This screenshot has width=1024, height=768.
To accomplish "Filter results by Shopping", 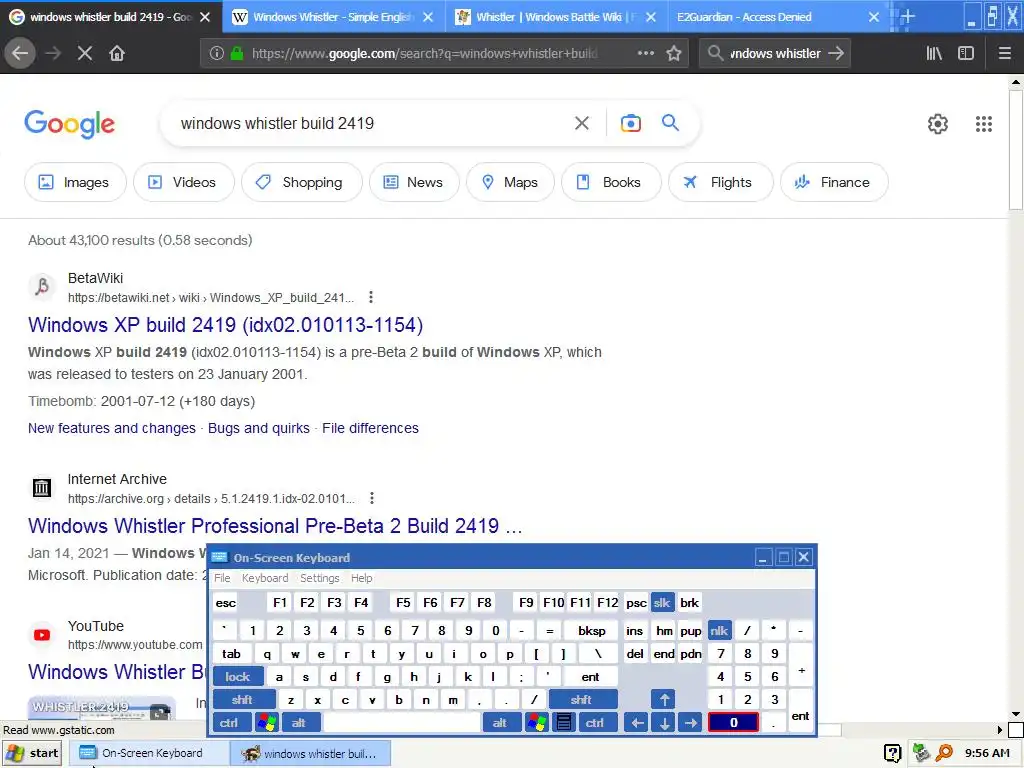I will (x=301, y=182).
